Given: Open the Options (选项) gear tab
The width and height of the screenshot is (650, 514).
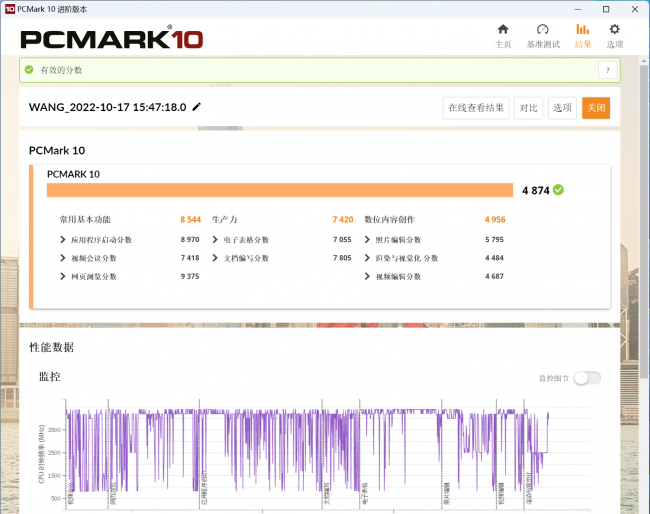Looking at the screenshot, I should 615,36.
